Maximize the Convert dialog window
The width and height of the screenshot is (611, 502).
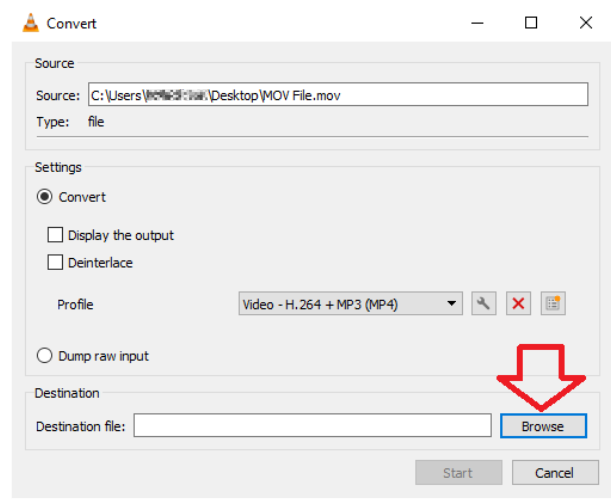[x=531, y=23]
